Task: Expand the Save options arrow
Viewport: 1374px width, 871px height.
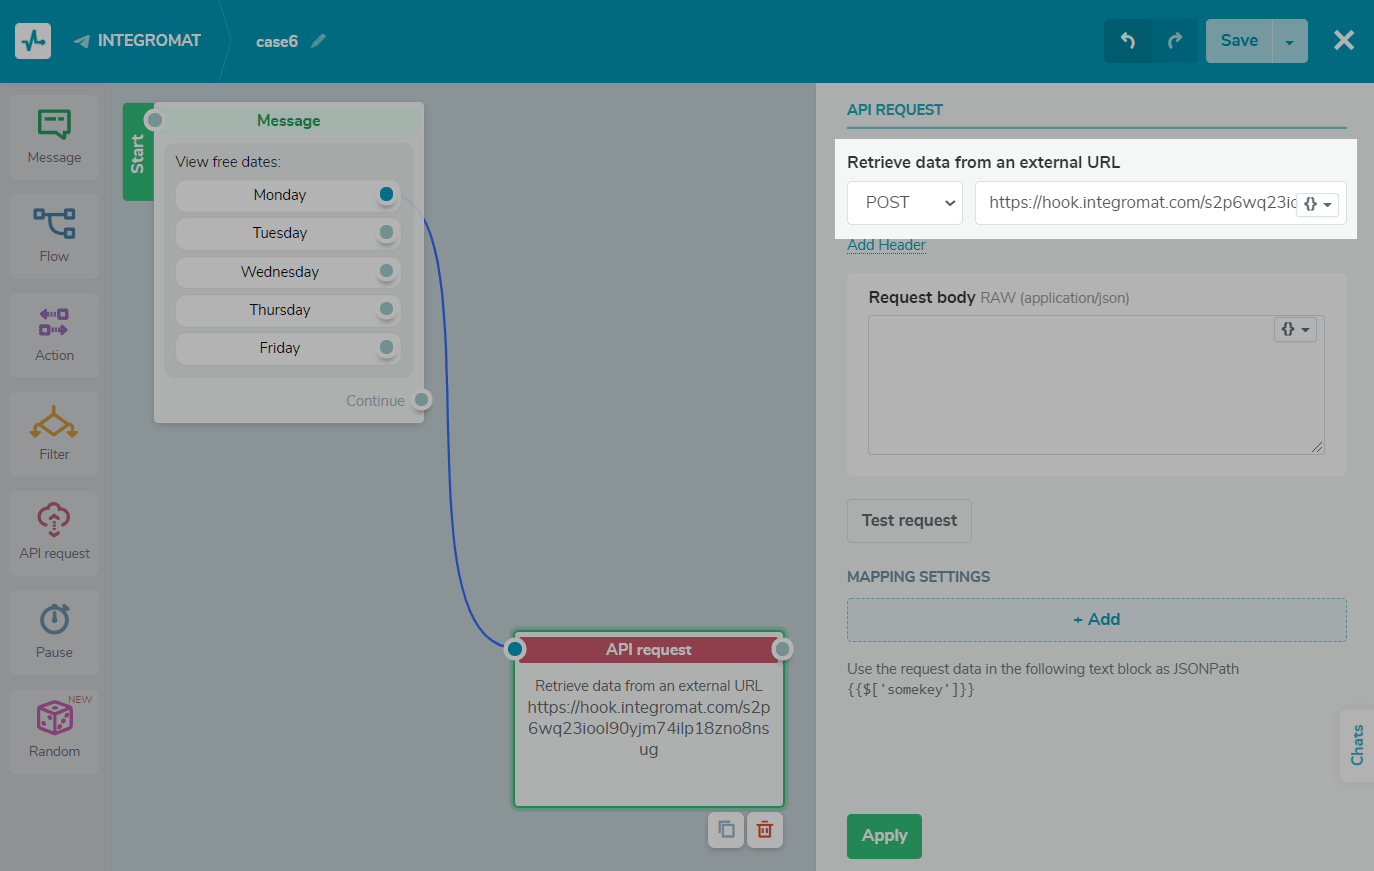Action: coord(1290,41)
